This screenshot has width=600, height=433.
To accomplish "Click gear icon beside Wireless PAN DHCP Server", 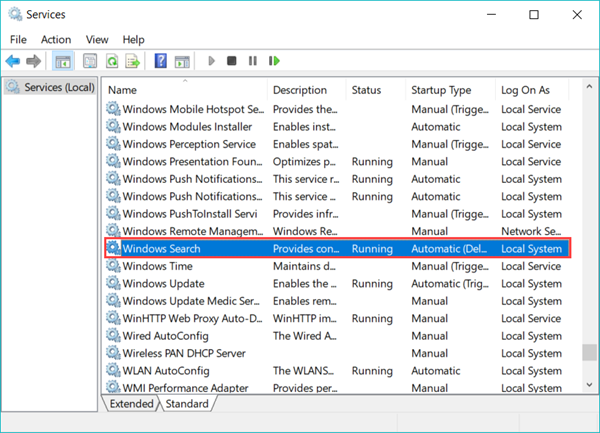I will tap(113, 352).
